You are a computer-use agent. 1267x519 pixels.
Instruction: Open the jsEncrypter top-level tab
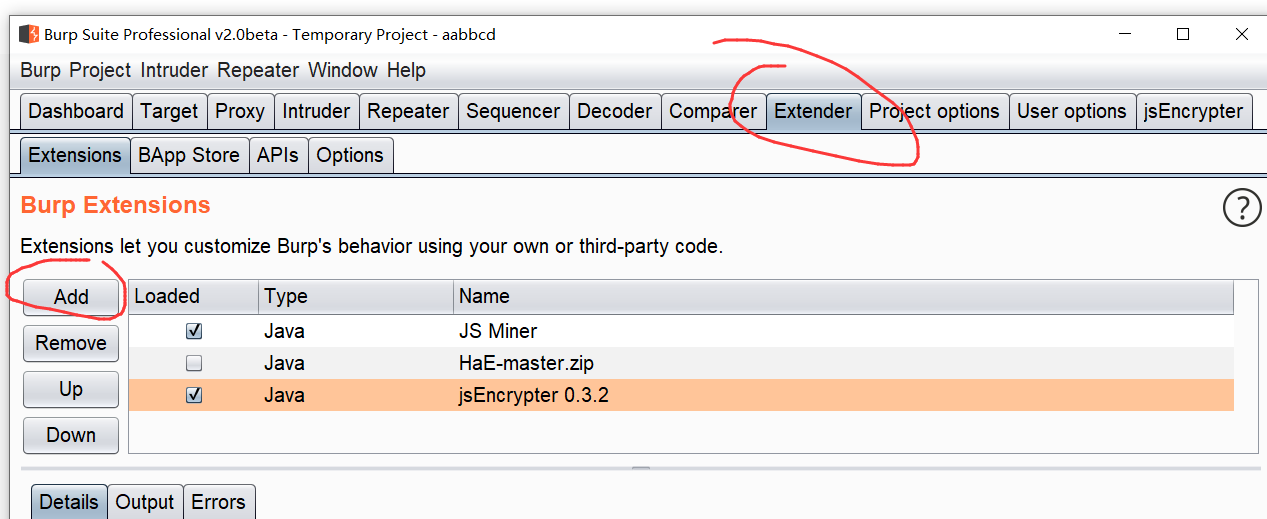[x=1194, y=111]
